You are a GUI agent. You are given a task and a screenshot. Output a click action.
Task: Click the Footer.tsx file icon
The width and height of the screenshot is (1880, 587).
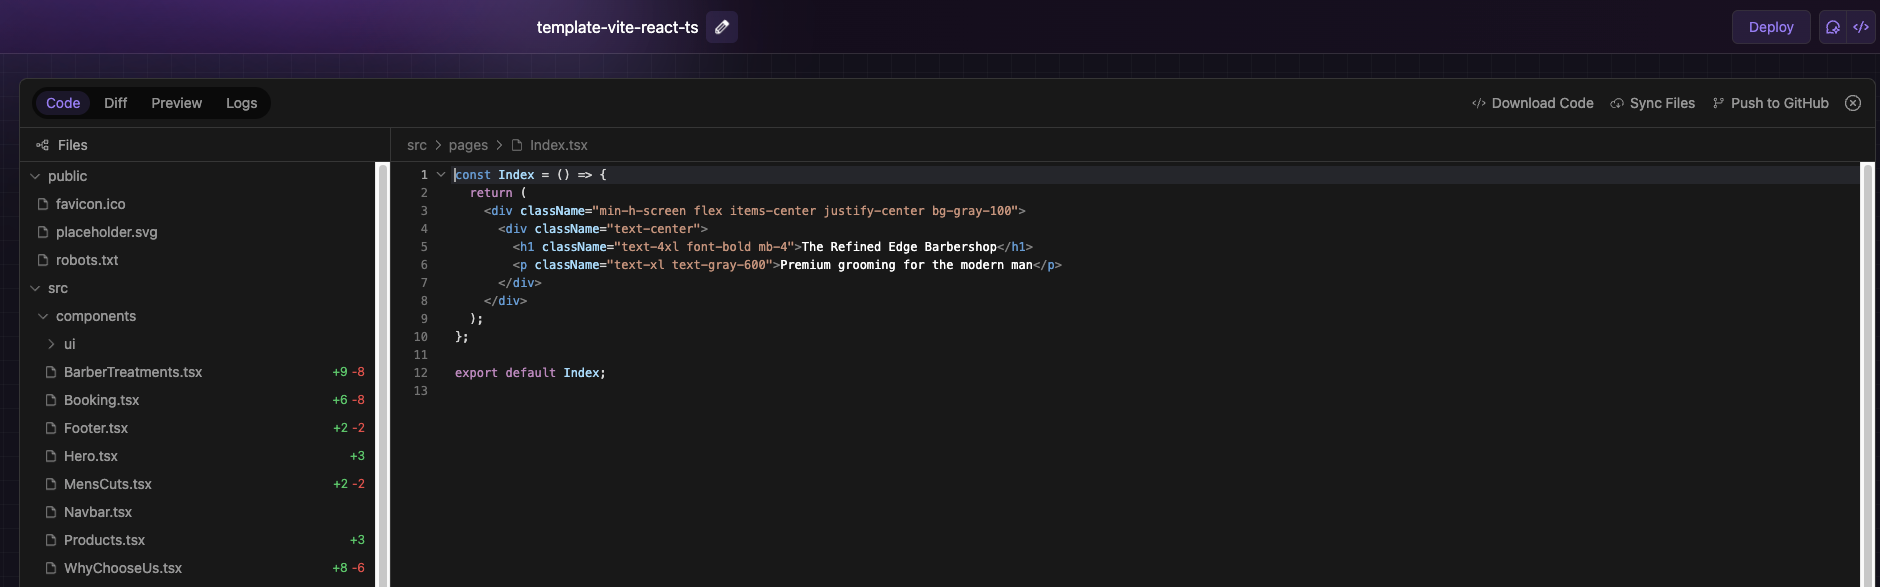tap(51, 428)
